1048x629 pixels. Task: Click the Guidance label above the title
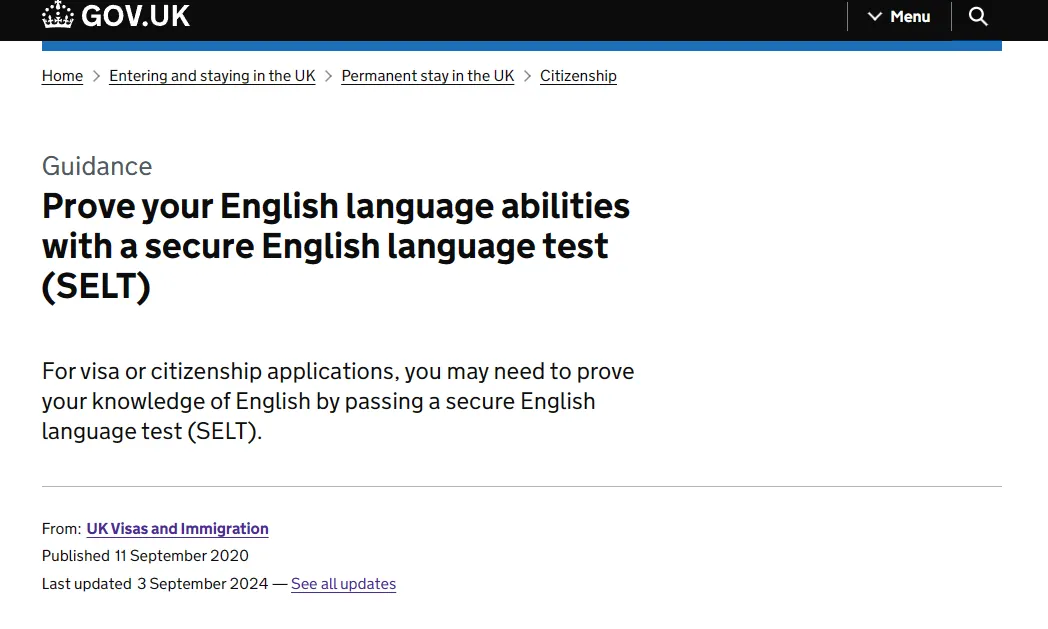(97, 166)
